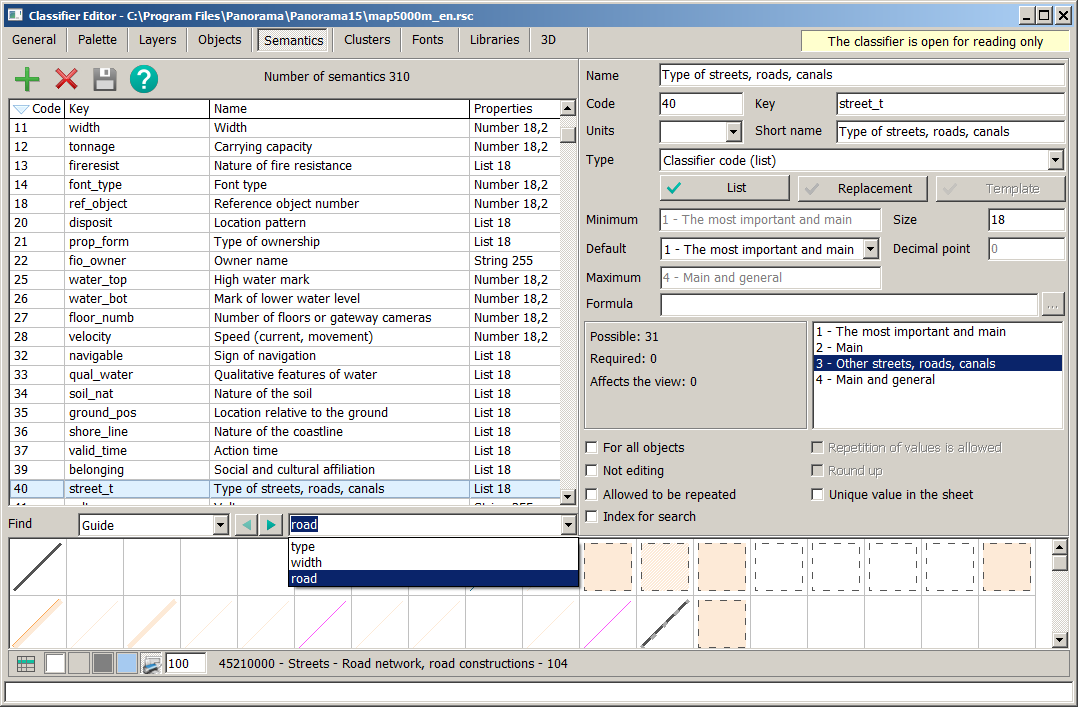Click the find next right arrow
The width and height of the screenshot is (1078, 707).
[x=271, y=525]
